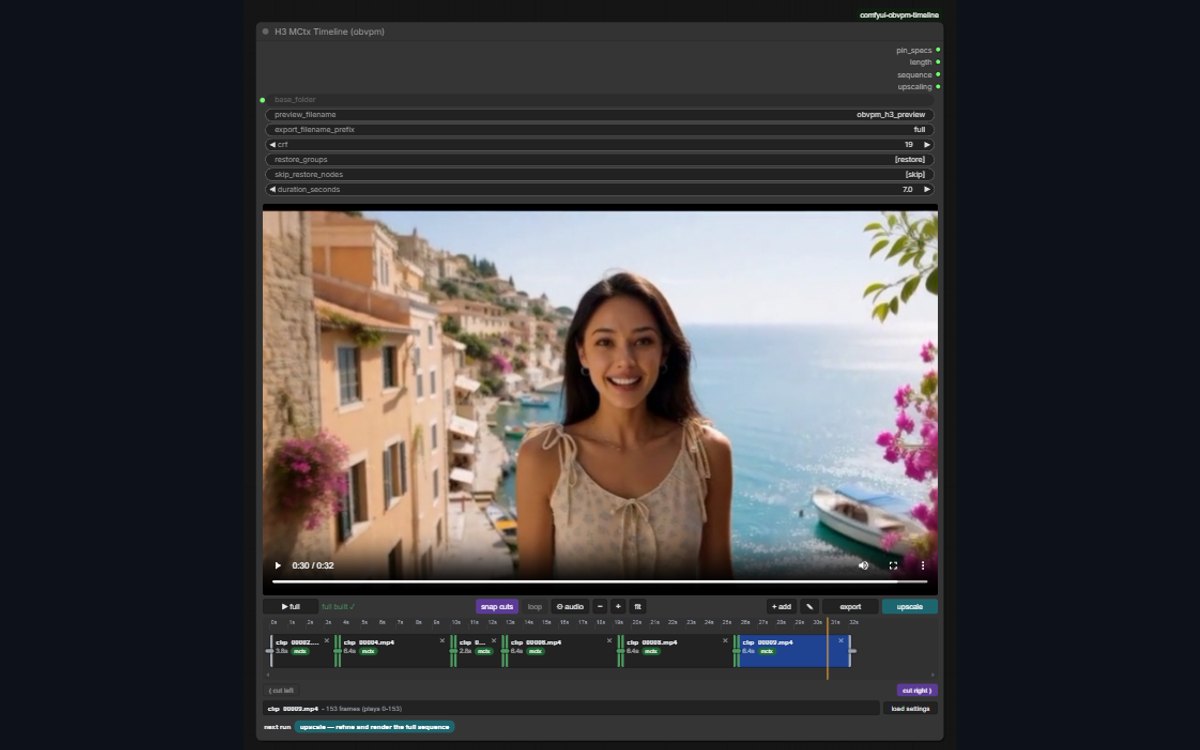Play the video in the preview player
This screenshot has height=750, width=1200.
[x=278, y=565]
